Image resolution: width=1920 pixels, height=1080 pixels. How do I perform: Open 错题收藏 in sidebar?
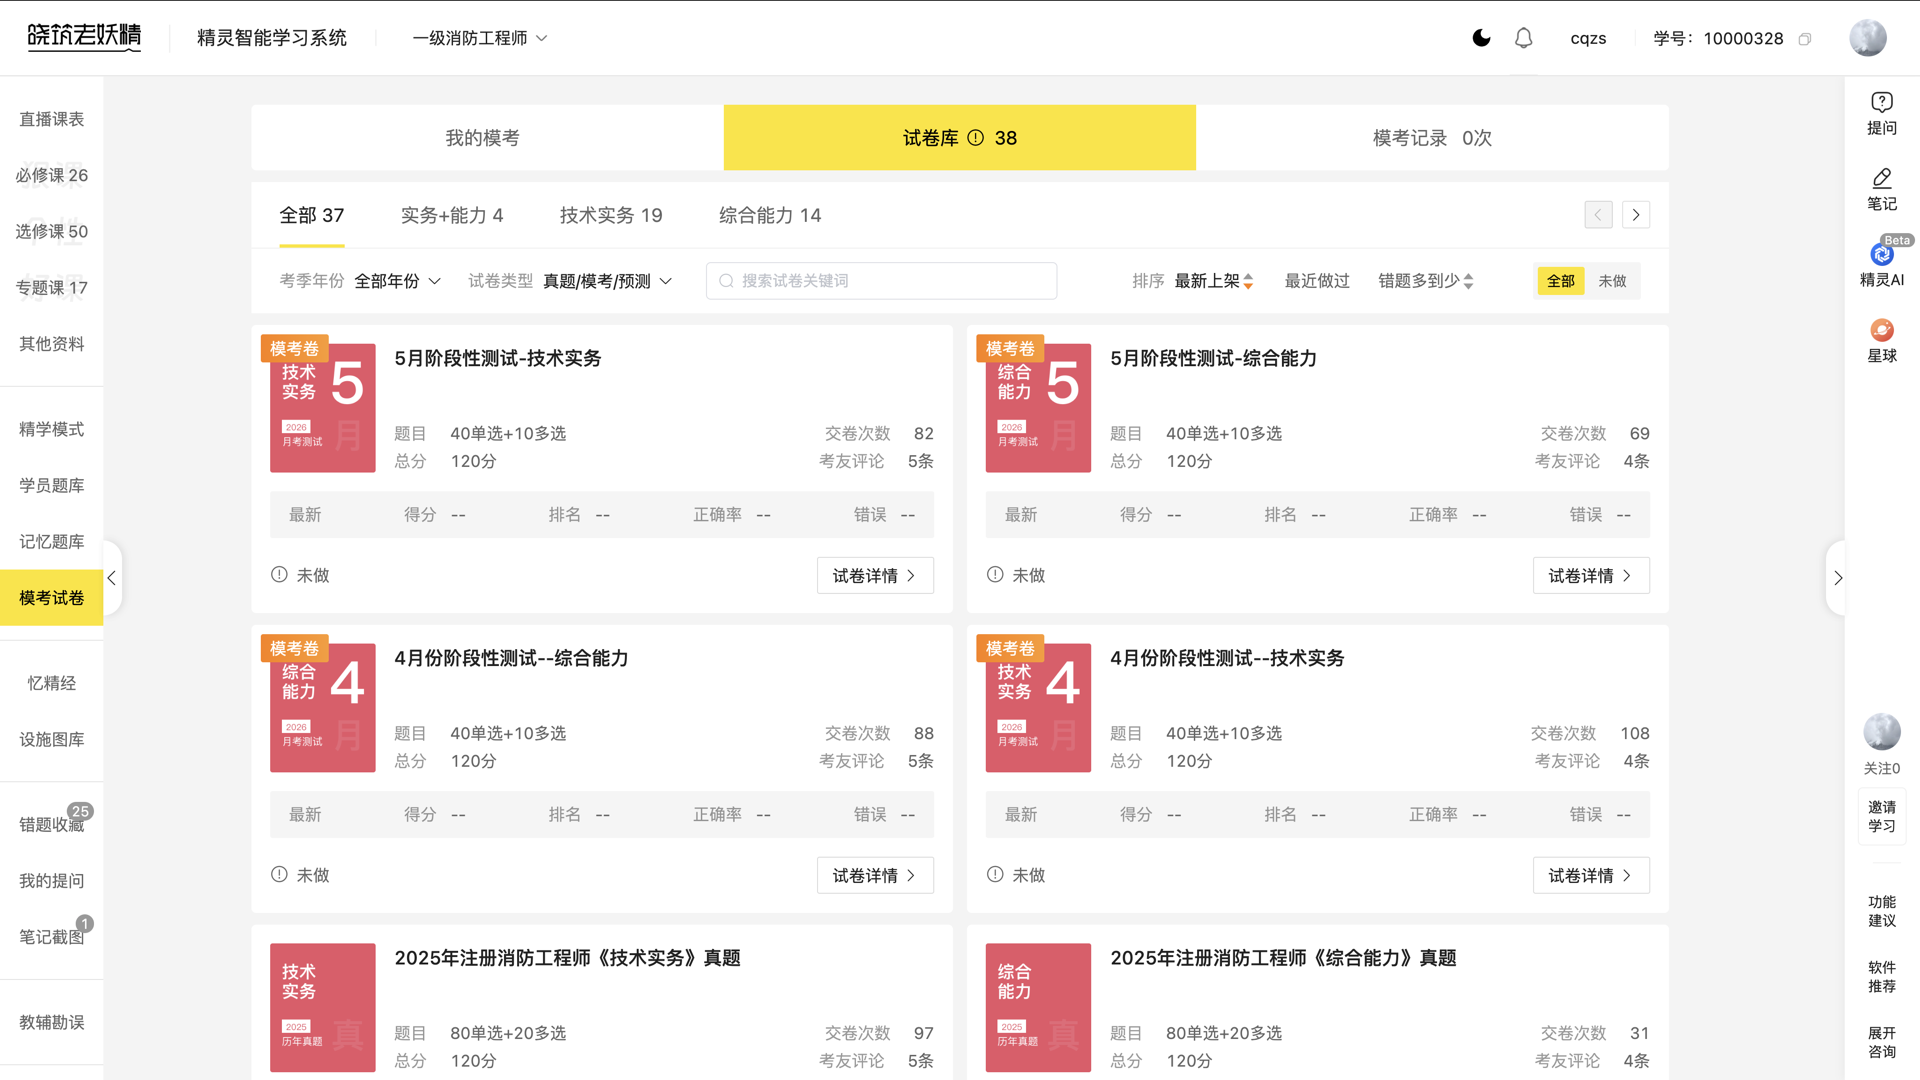(52, 824)
